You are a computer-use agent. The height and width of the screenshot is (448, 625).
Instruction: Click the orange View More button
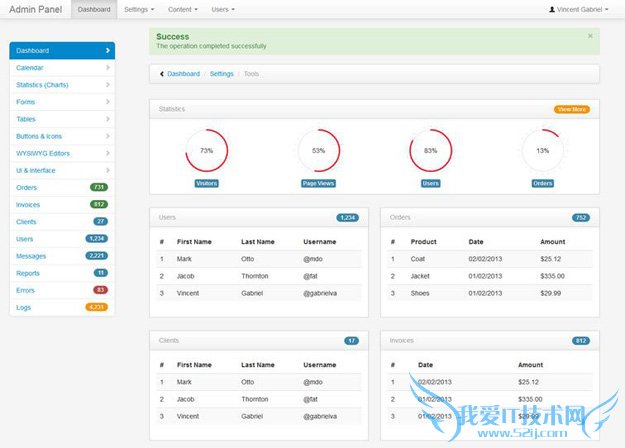point(572,109)
